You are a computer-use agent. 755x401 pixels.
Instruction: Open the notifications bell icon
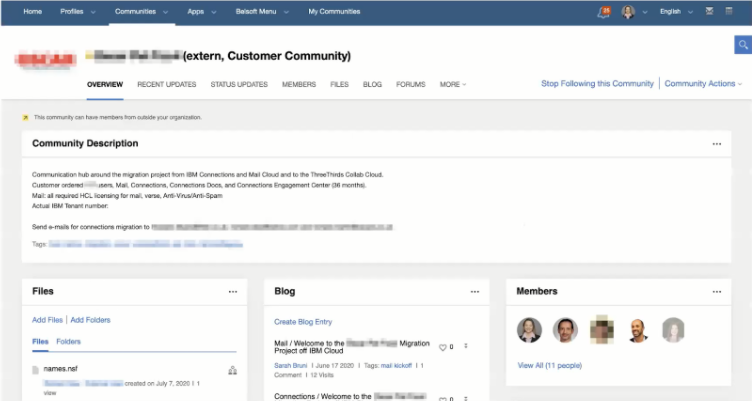[604, 12]
